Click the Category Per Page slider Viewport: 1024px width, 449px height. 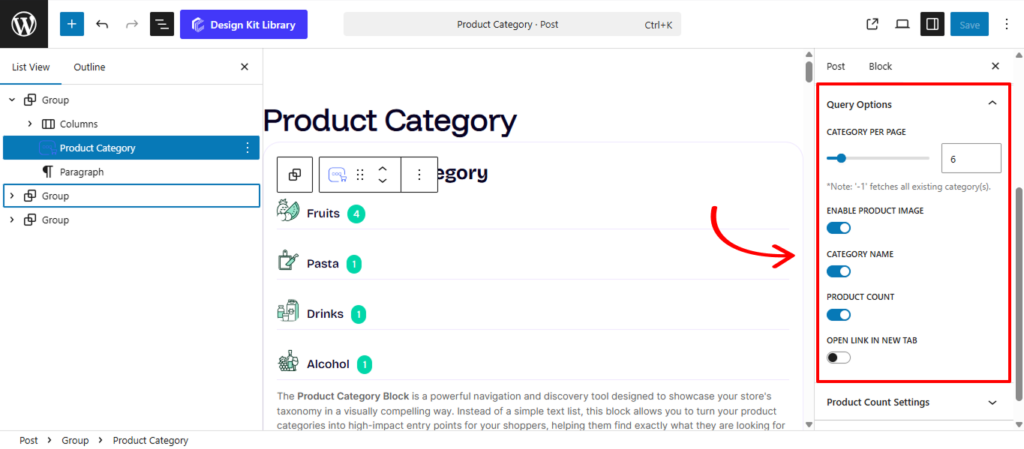(x=878, y=158)
